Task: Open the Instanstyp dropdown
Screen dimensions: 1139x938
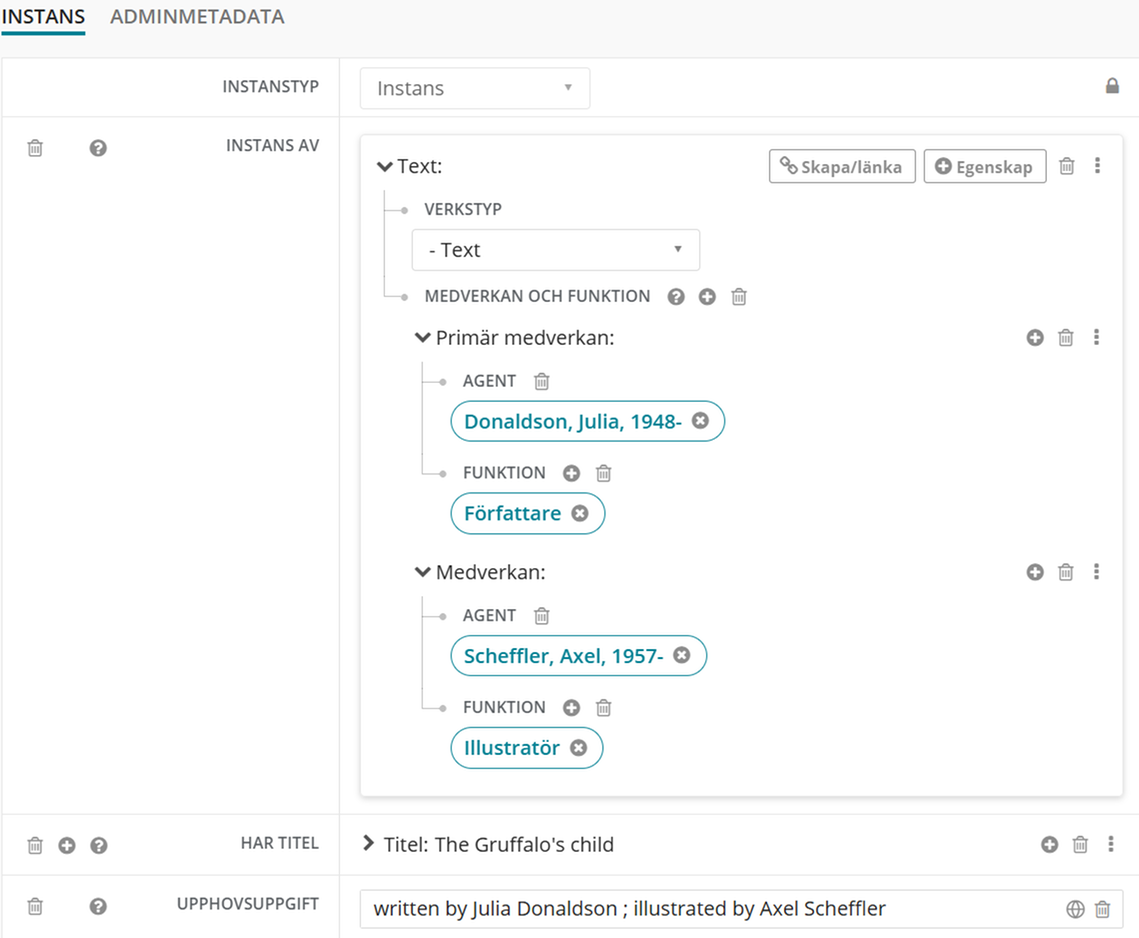Action: [474, 88]
